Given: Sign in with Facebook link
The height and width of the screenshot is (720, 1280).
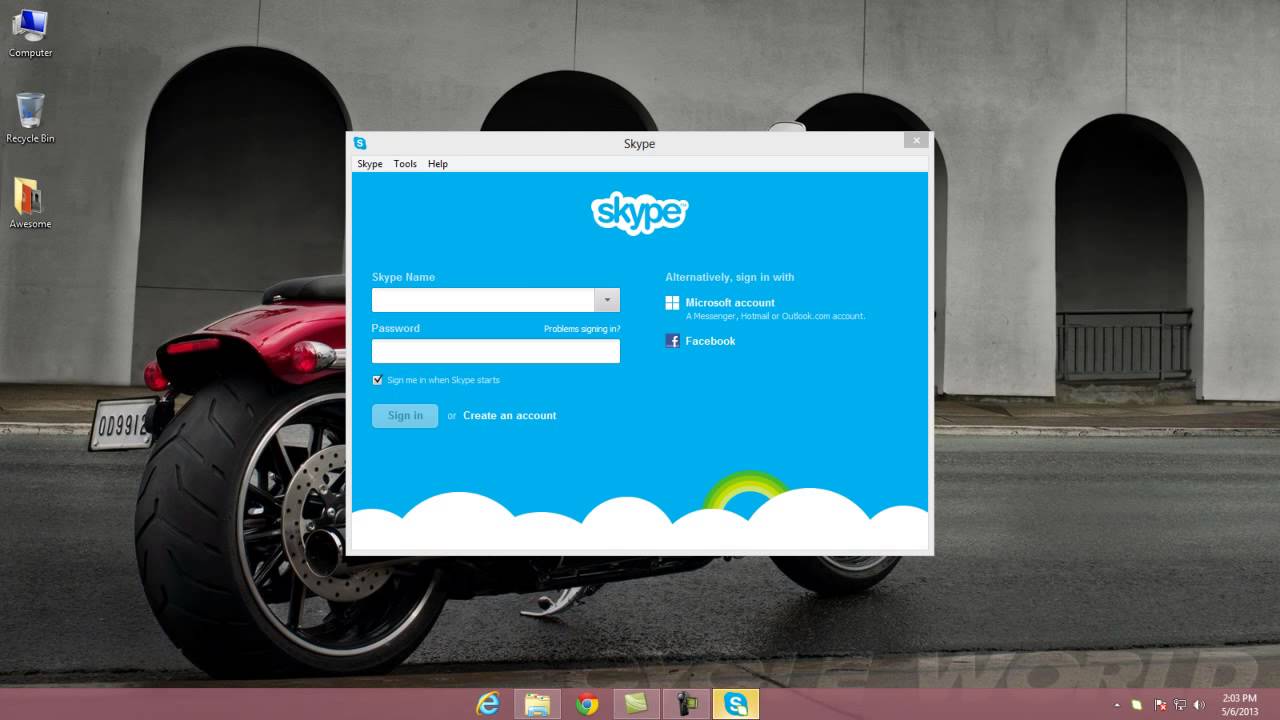Looking at the screenshot, I should (x=710, y=341).
